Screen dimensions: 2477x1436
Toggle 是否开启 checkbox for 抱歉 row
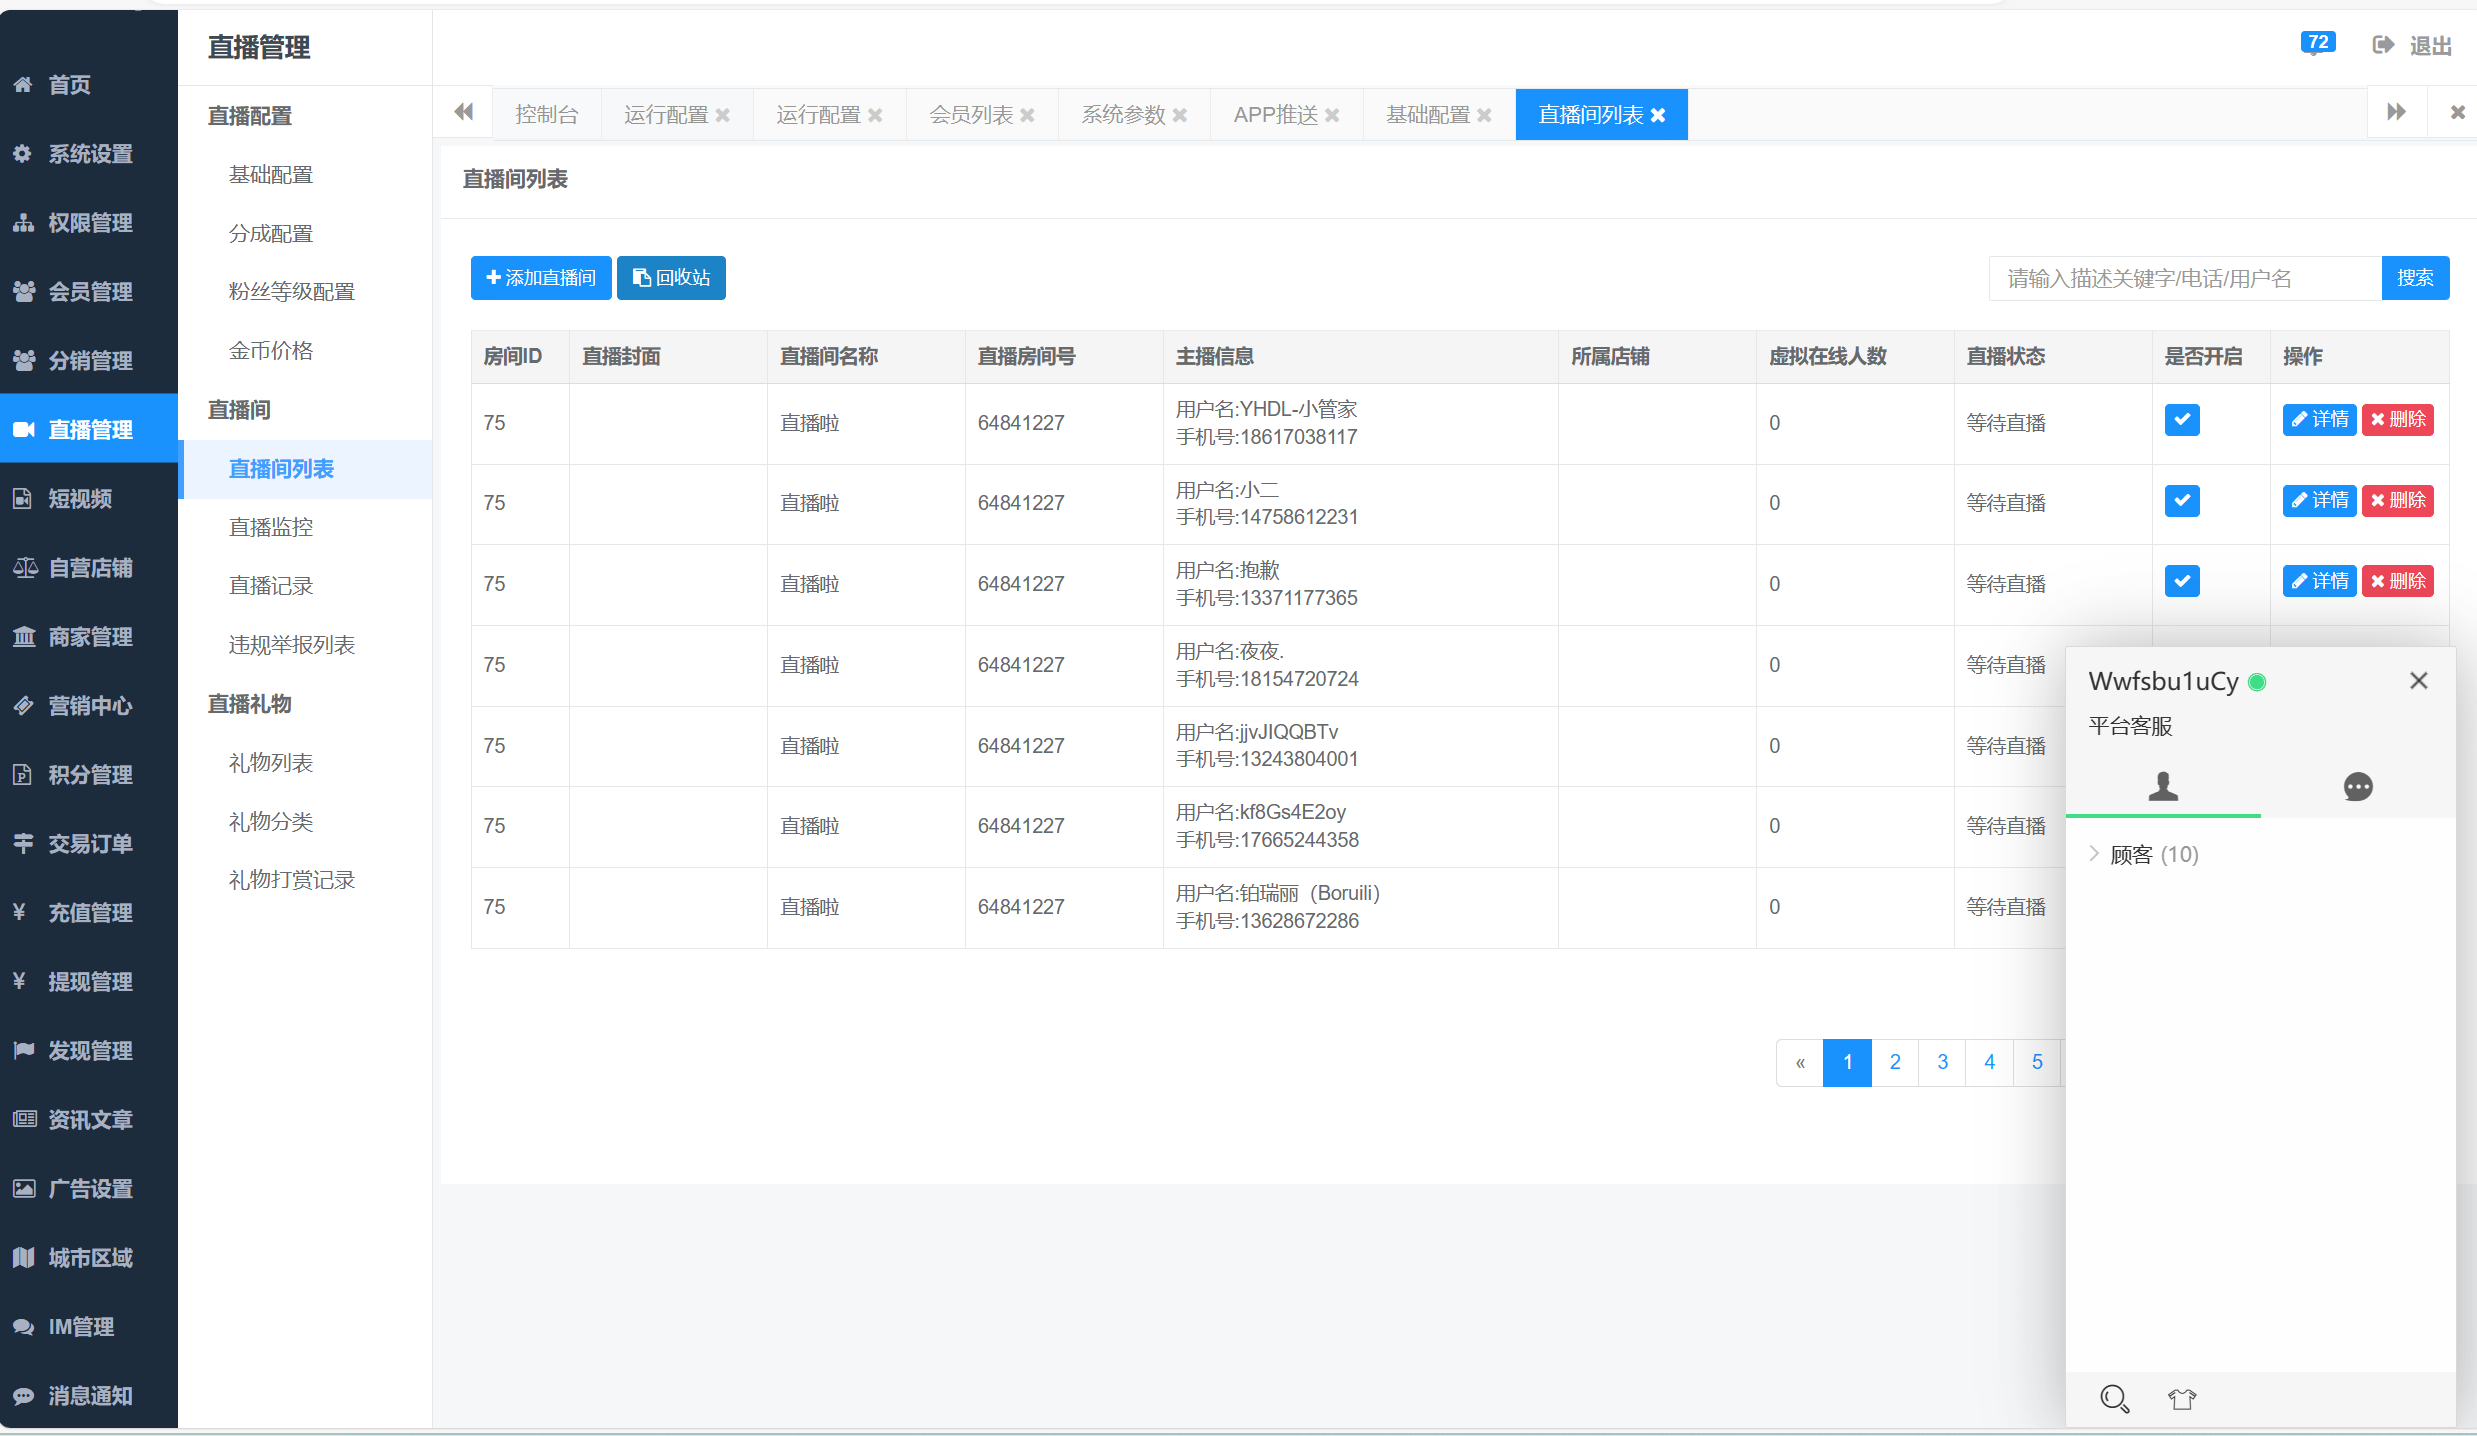pos(2182,582)
